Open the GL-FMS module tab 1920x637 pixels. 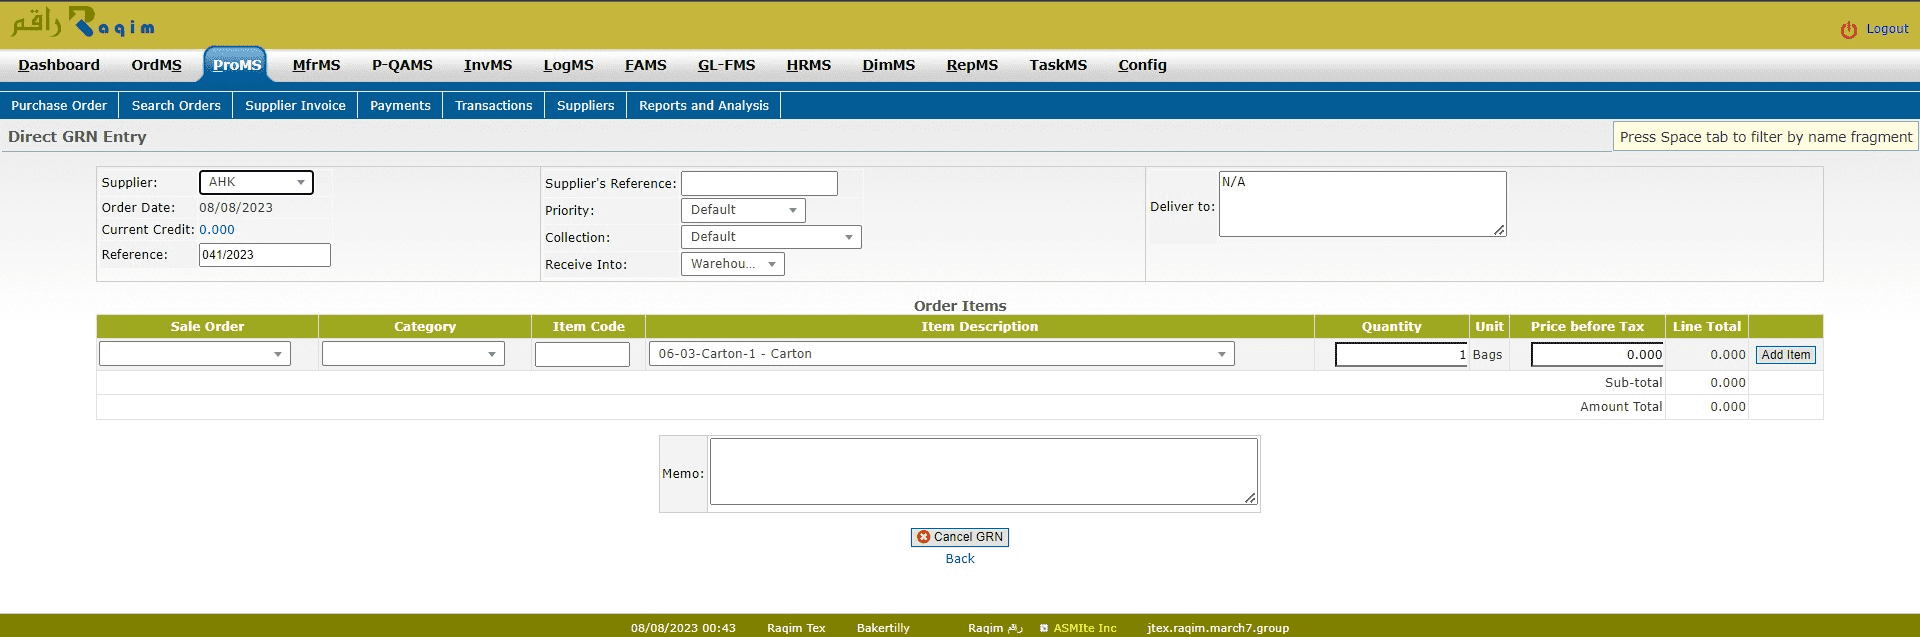726,65
